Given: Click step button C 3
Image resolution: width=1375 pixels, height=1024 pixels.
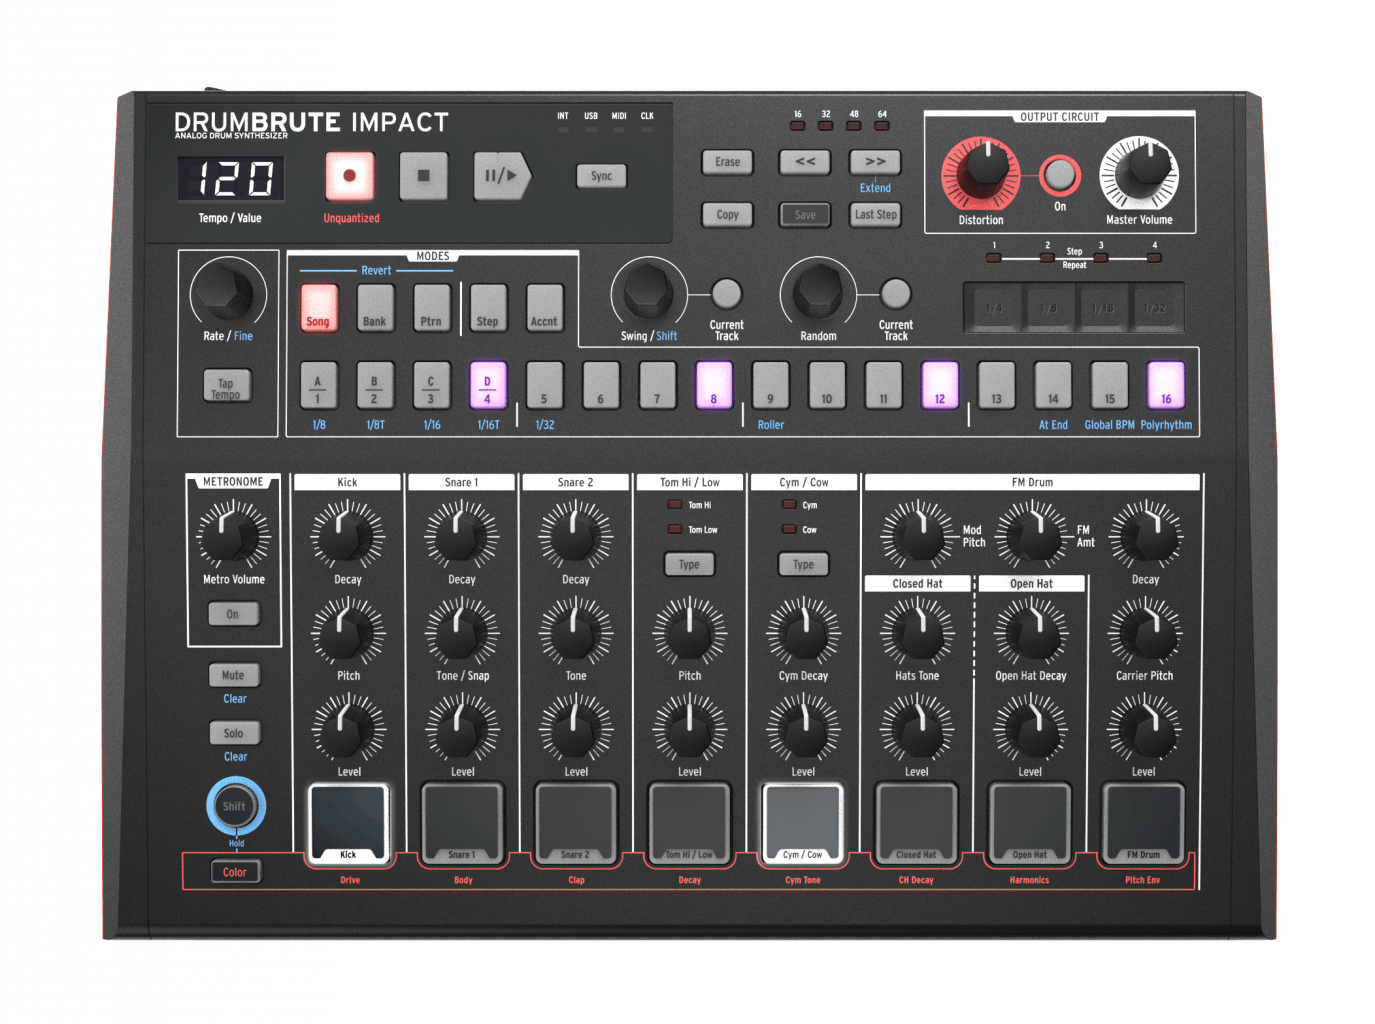Looking at the screenshot, I should point(431,386).
